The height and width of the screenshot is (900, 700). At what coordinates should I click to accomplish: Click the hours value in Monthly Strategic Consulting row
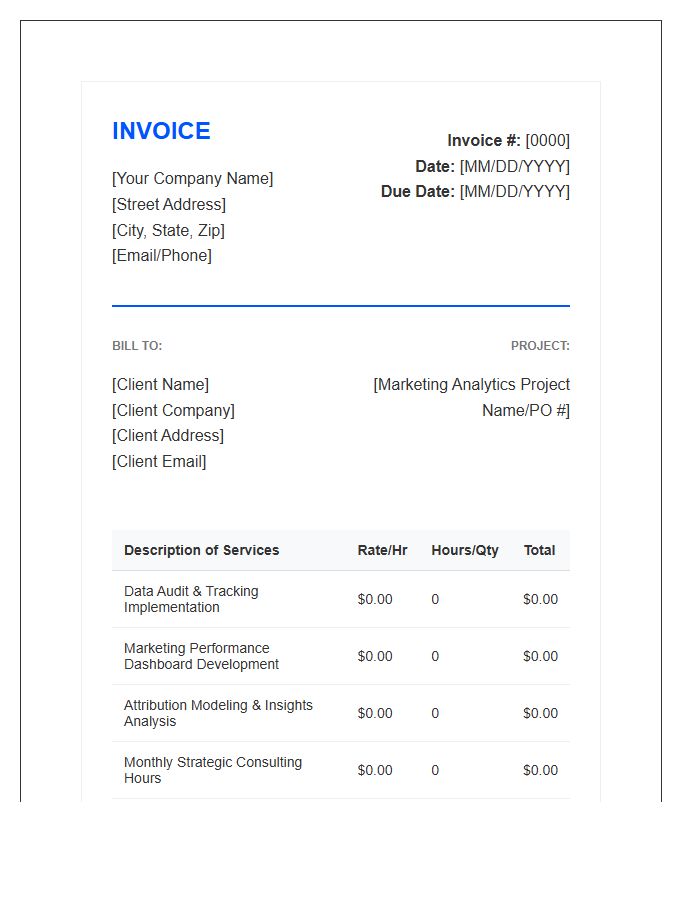click(435, 770)
